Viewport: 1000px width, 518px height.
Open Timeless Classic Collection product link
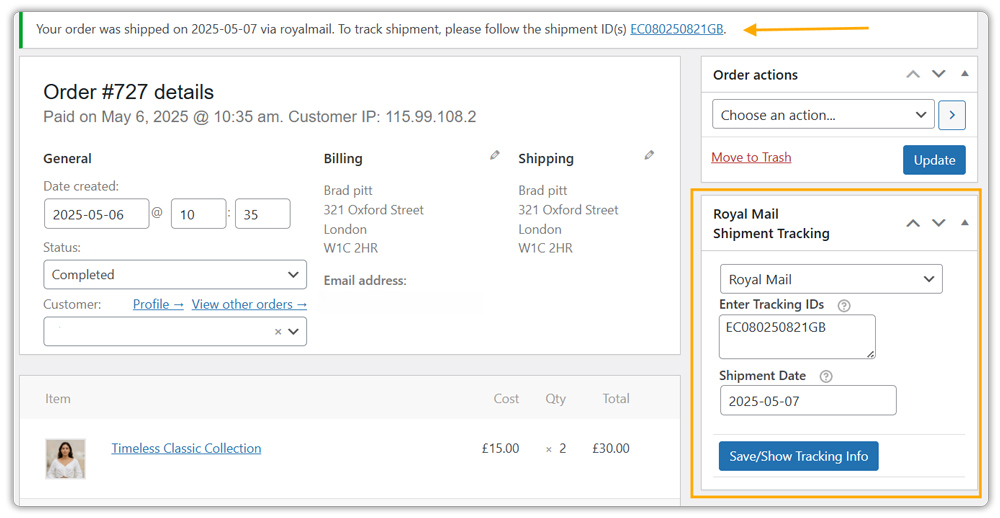[x=186, y=448]
